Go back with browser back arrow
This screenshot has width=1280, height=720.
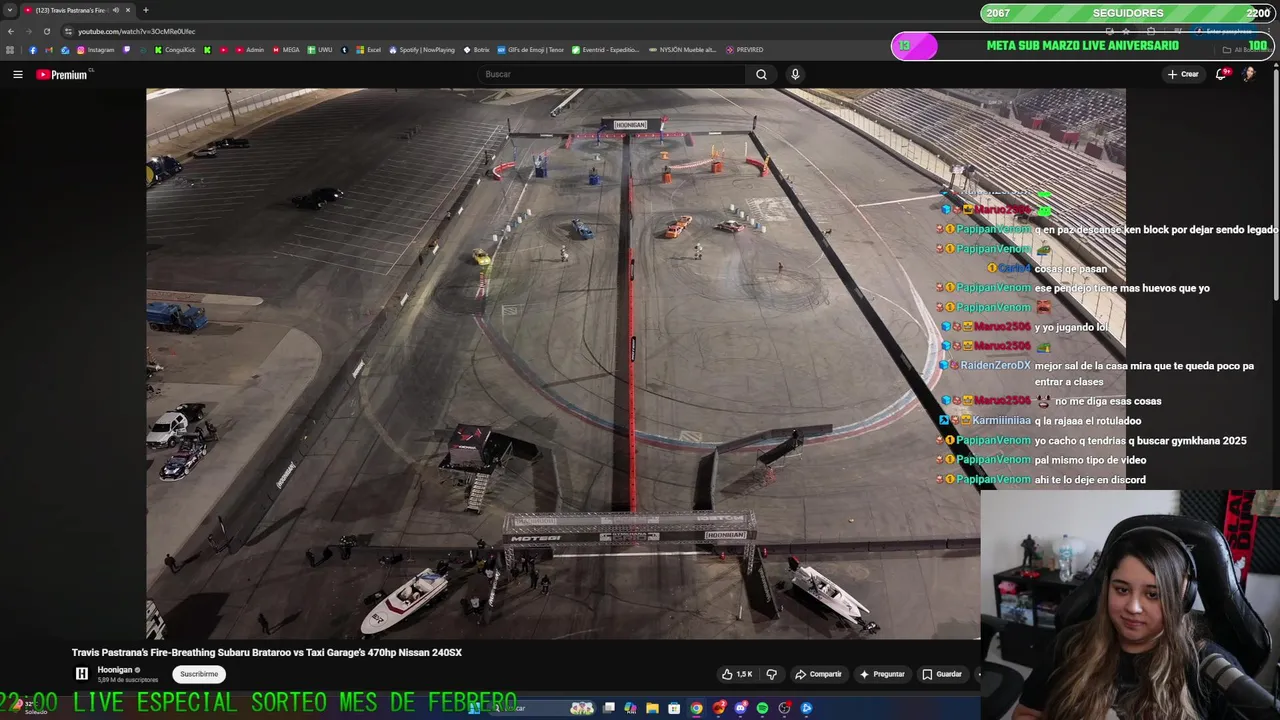11,31
